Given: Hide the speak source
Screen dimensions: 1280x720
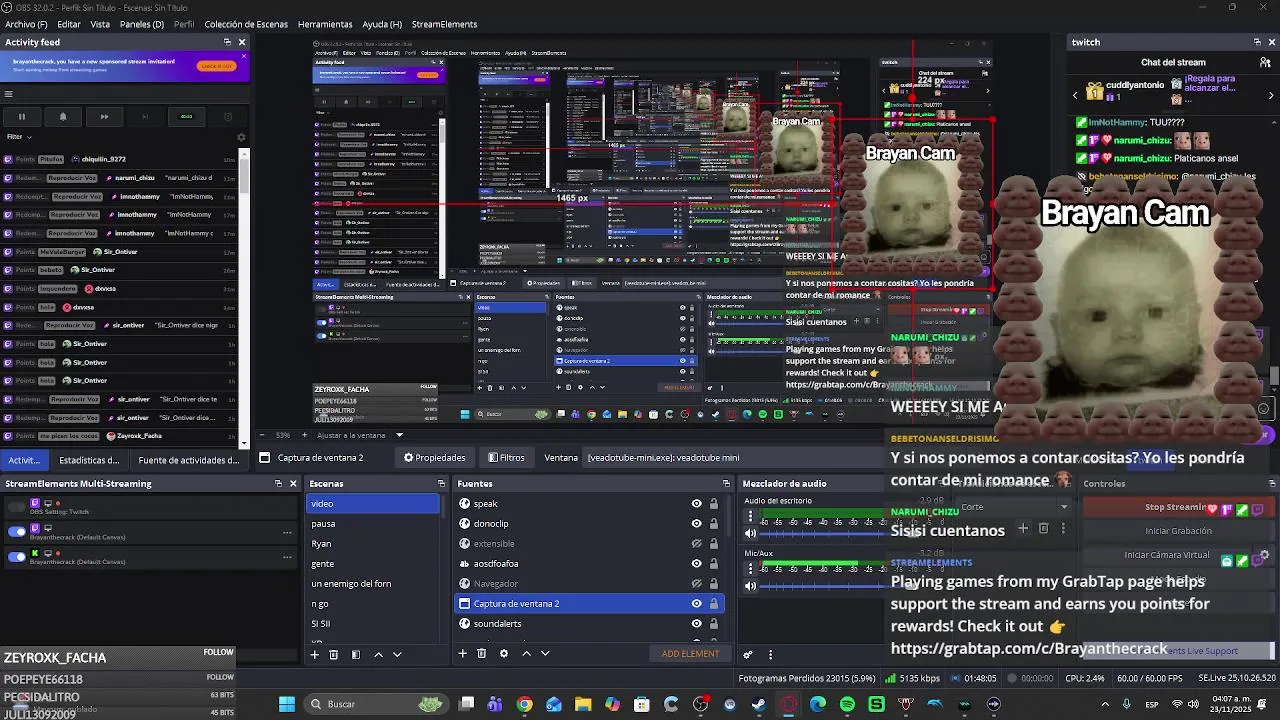Looking at the screenshot, I should (697, 504).
